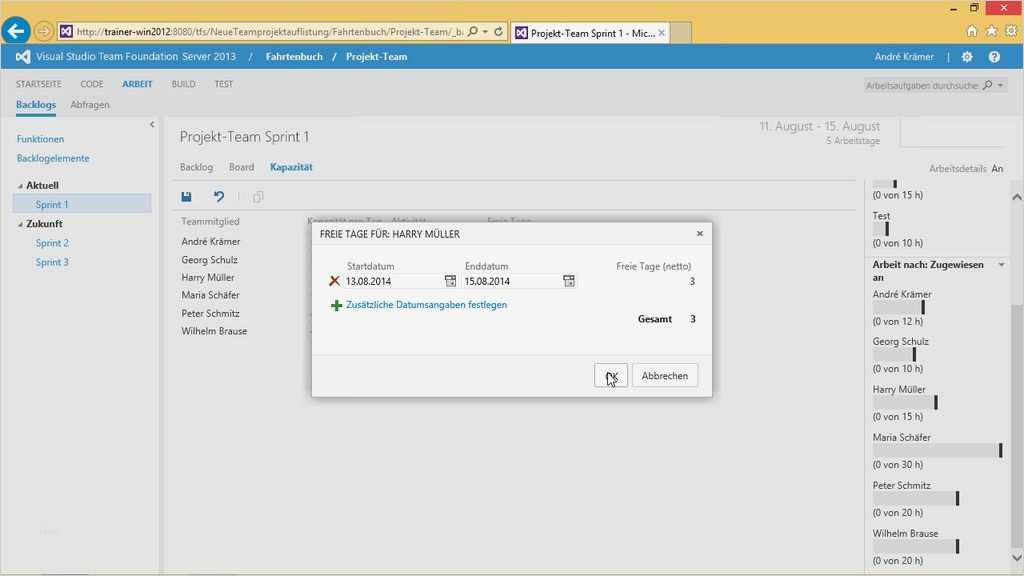
Task: Click the work item search magnifier icon
Action: [x=987, y=85]
